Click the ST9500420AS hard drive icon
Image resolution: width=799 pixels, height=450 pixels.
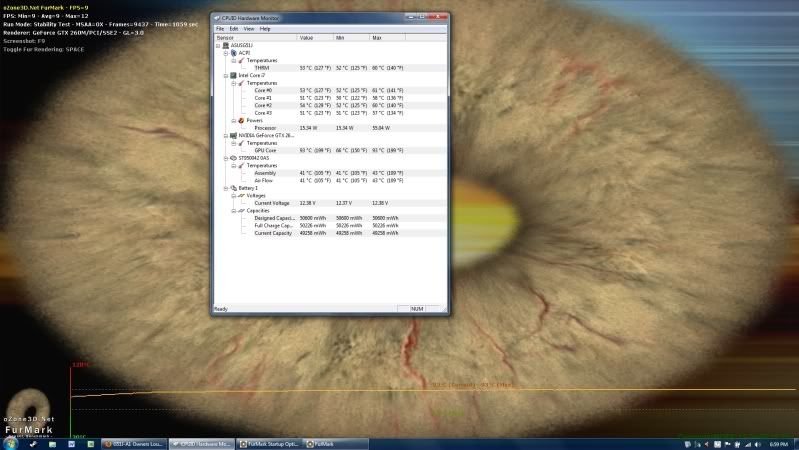[x=233, y=158]
